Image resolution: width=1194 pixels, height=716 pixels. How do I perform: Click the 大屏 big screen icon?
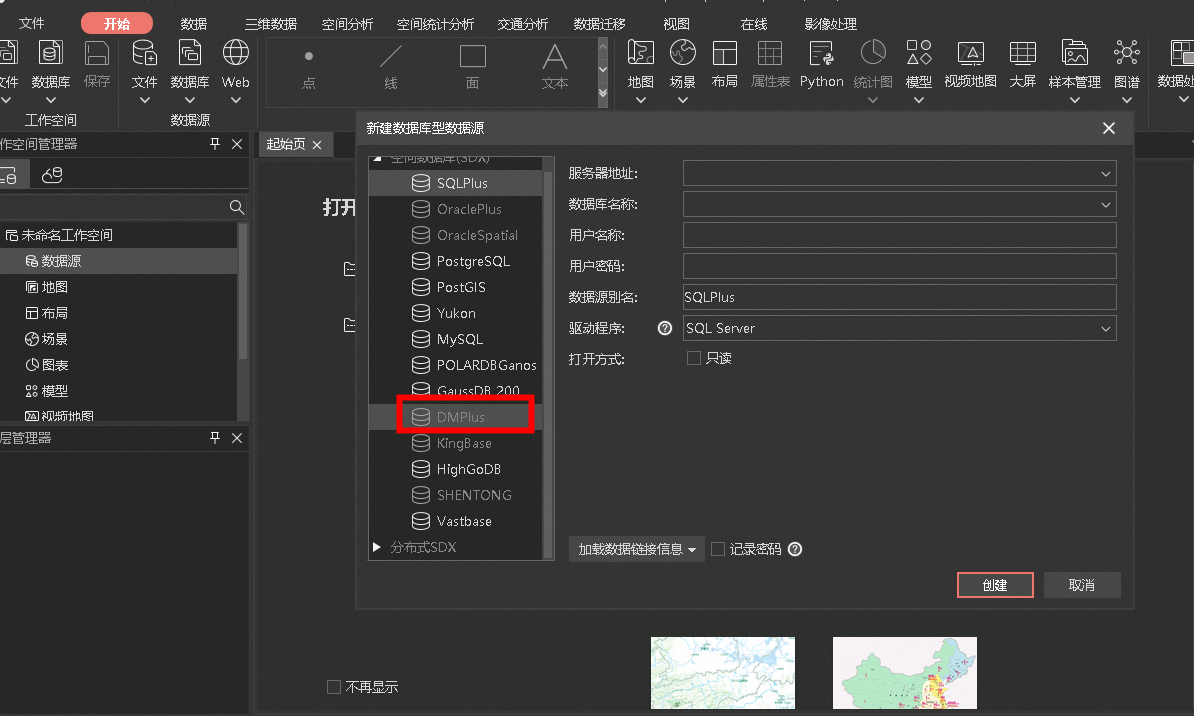click(x=1022, y=53)
